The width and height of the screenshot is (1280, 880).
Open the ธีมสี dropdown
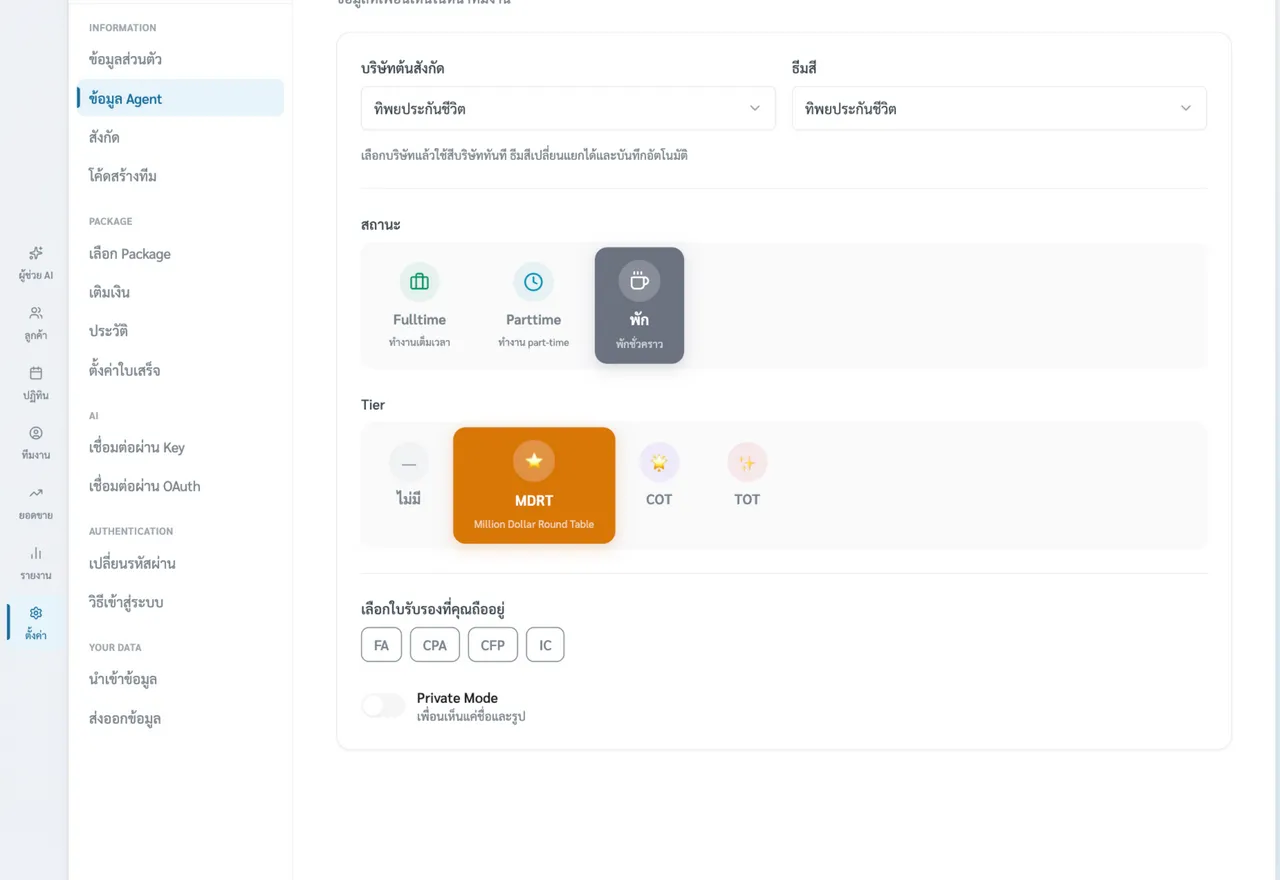pyautogui.click(x=999, y=108)
